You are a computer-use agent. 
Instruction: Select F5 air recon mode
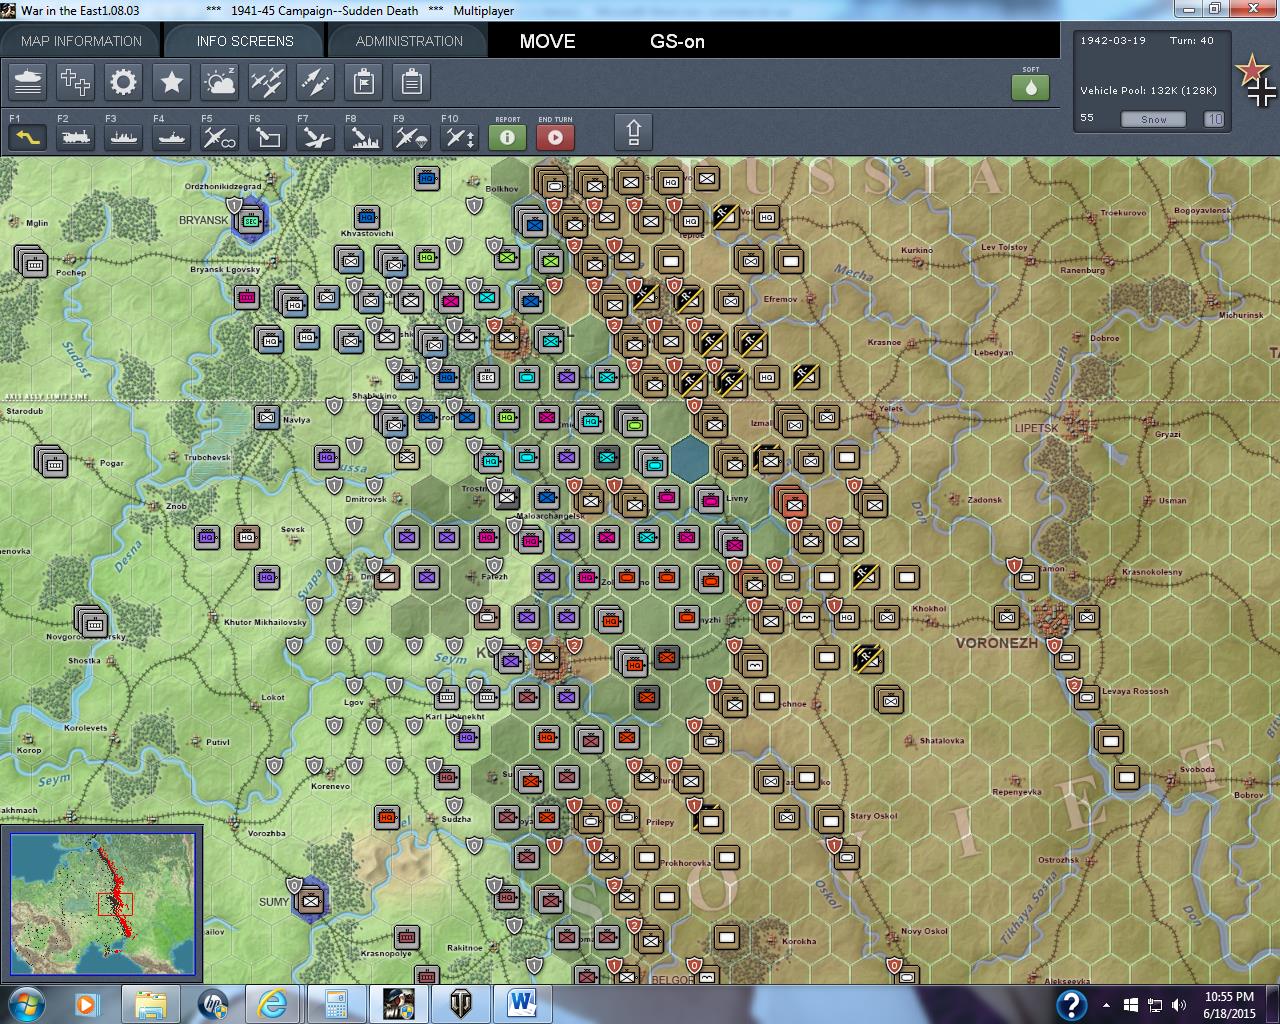(x=219, y=136)
